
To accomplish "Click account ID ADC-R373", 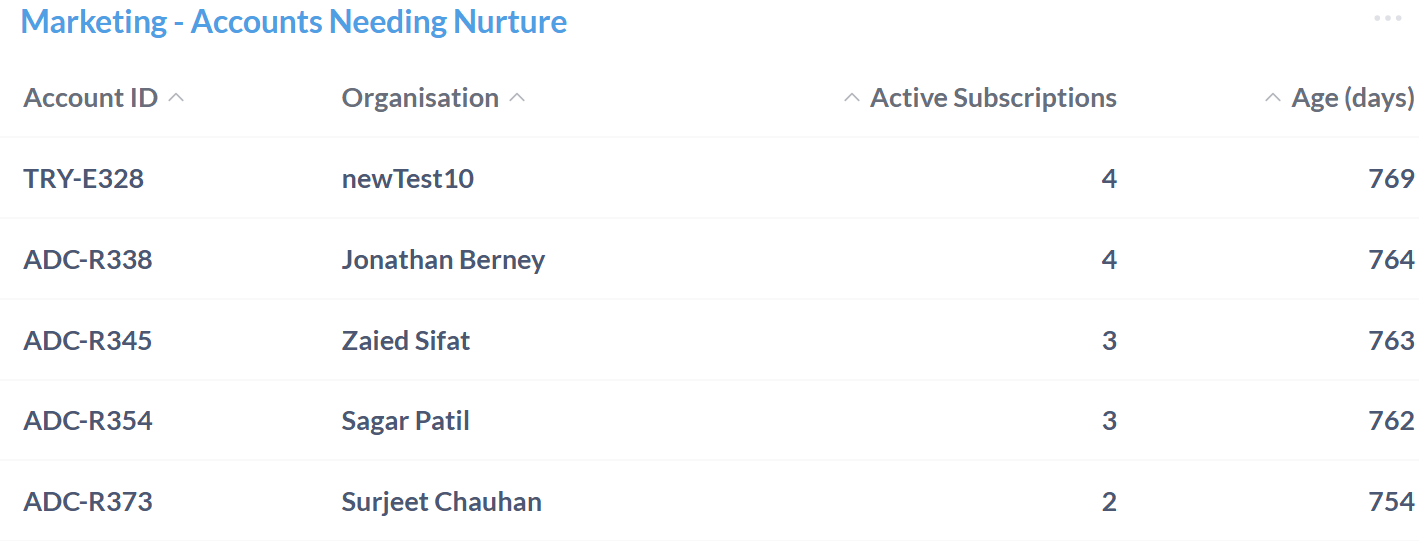I will tap(88, 502).
